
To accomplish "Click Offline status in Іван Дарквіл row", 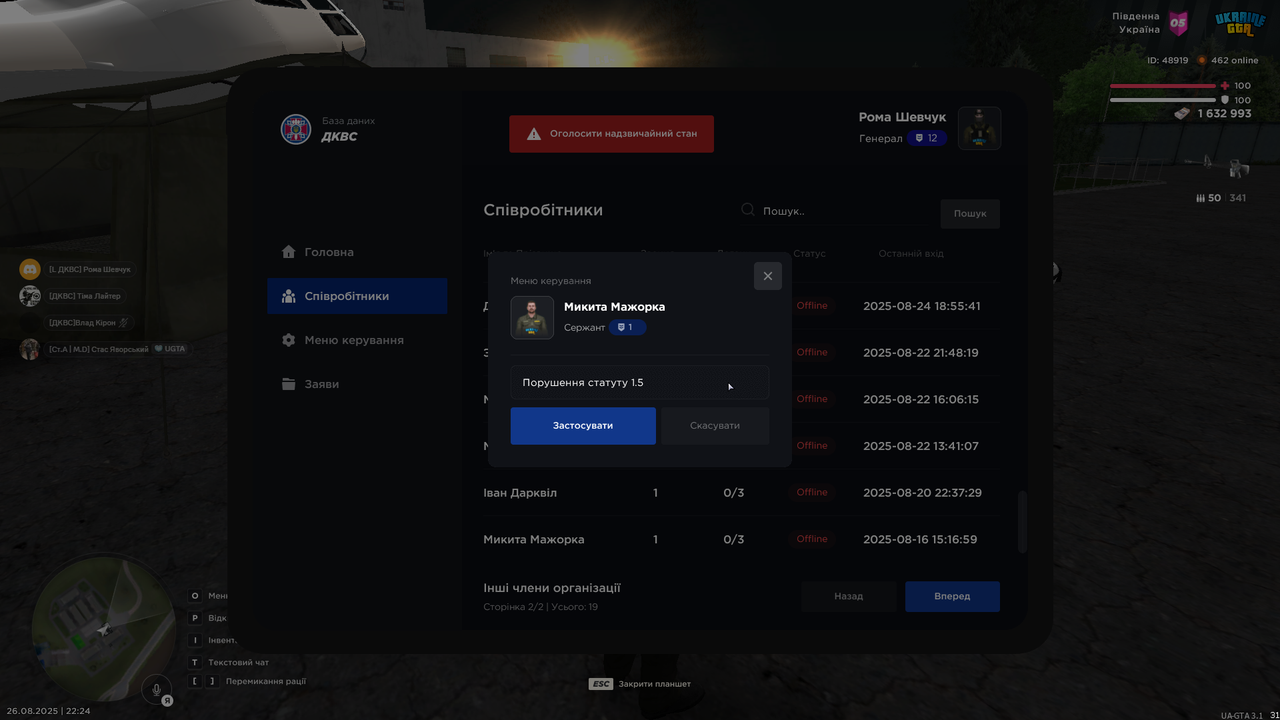I will tap(812, 492).
